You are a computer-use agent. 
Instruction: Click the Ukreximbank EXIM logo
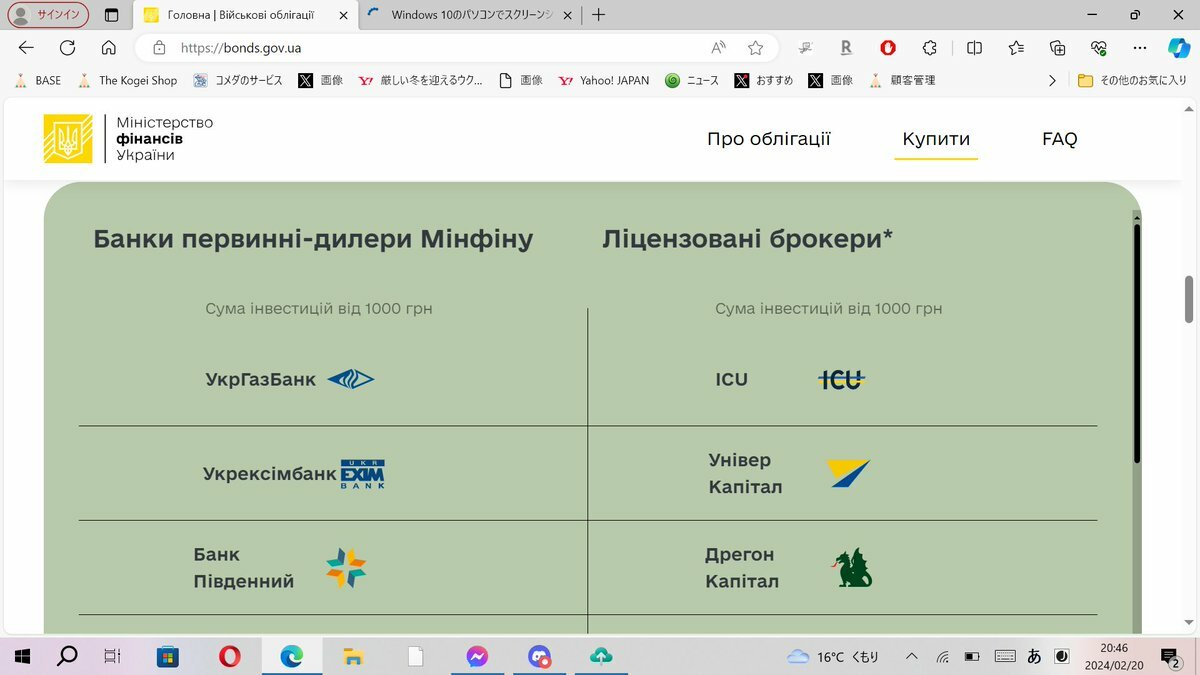[363, 474]
